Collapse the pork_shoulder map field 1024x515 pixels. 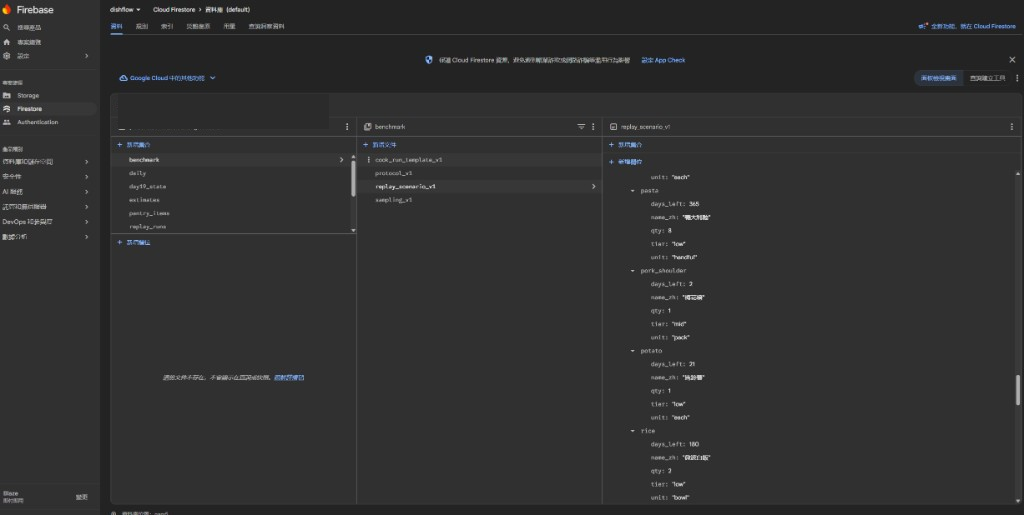click(632, 270)
